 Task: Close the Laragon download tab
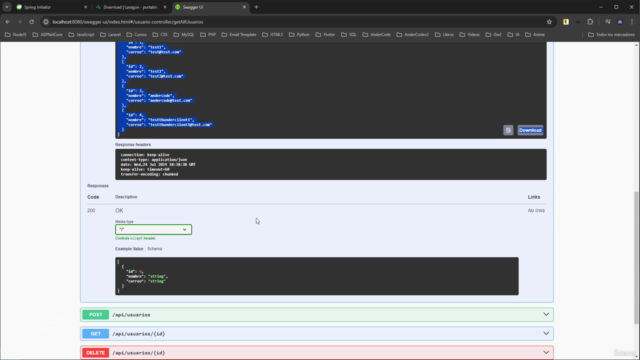(x=165, y=7)
